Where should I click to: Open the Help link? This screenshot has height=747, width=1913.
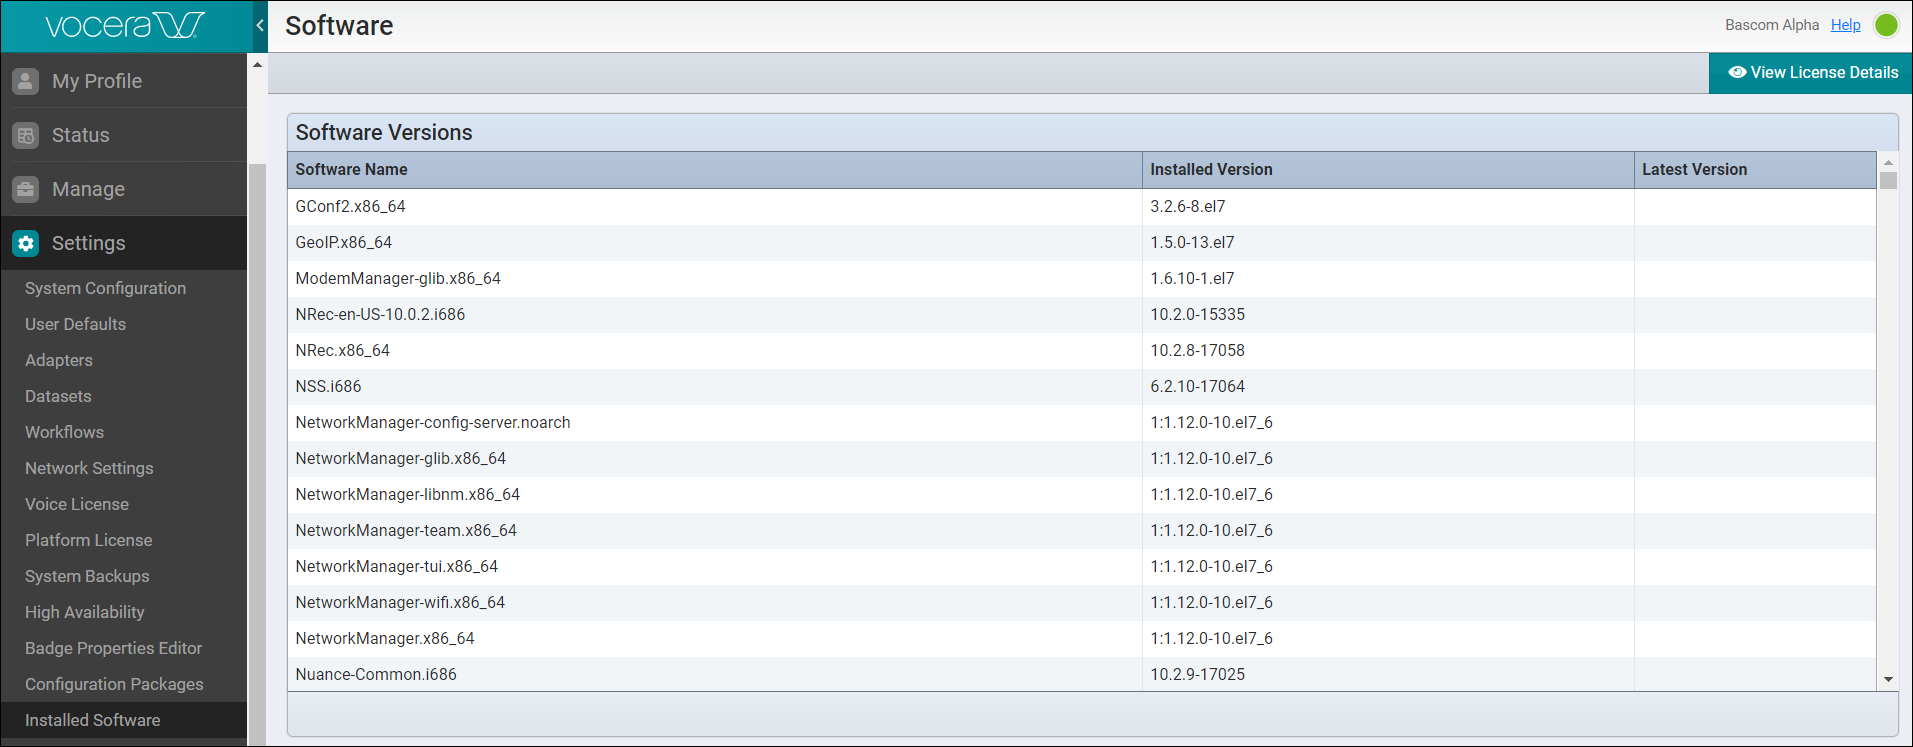click(1845, 25)
